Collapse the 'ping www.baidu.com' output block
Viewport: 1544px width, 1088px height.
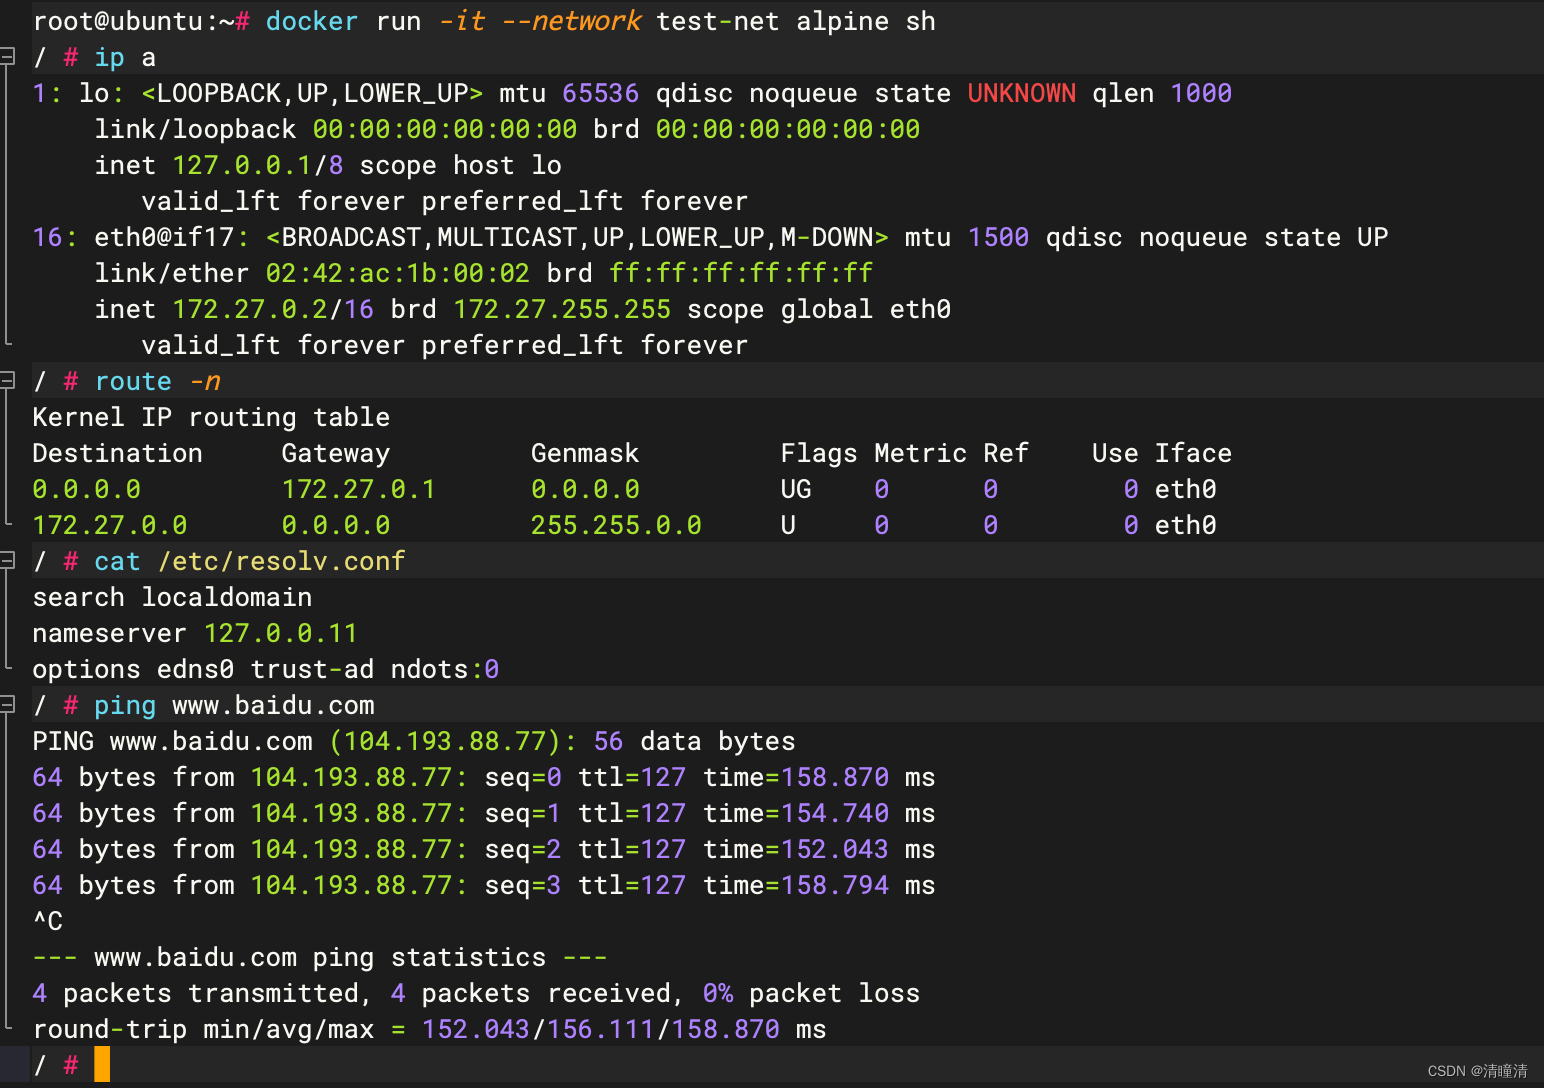click(x=7, y=705)
